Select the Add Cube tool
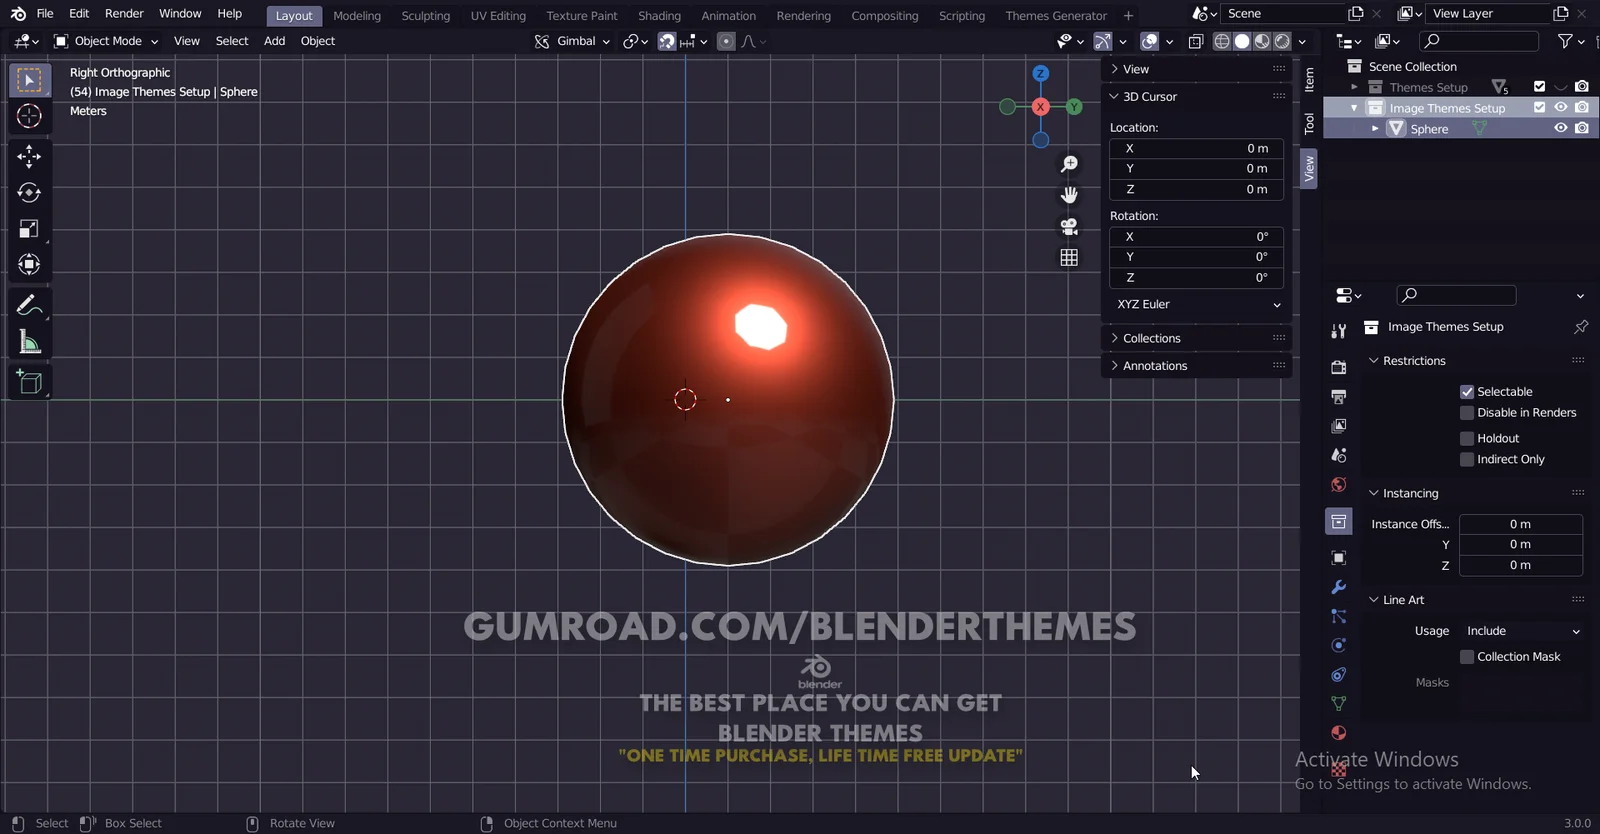This screenshot has height=834, width=1600. pos(29,382)
